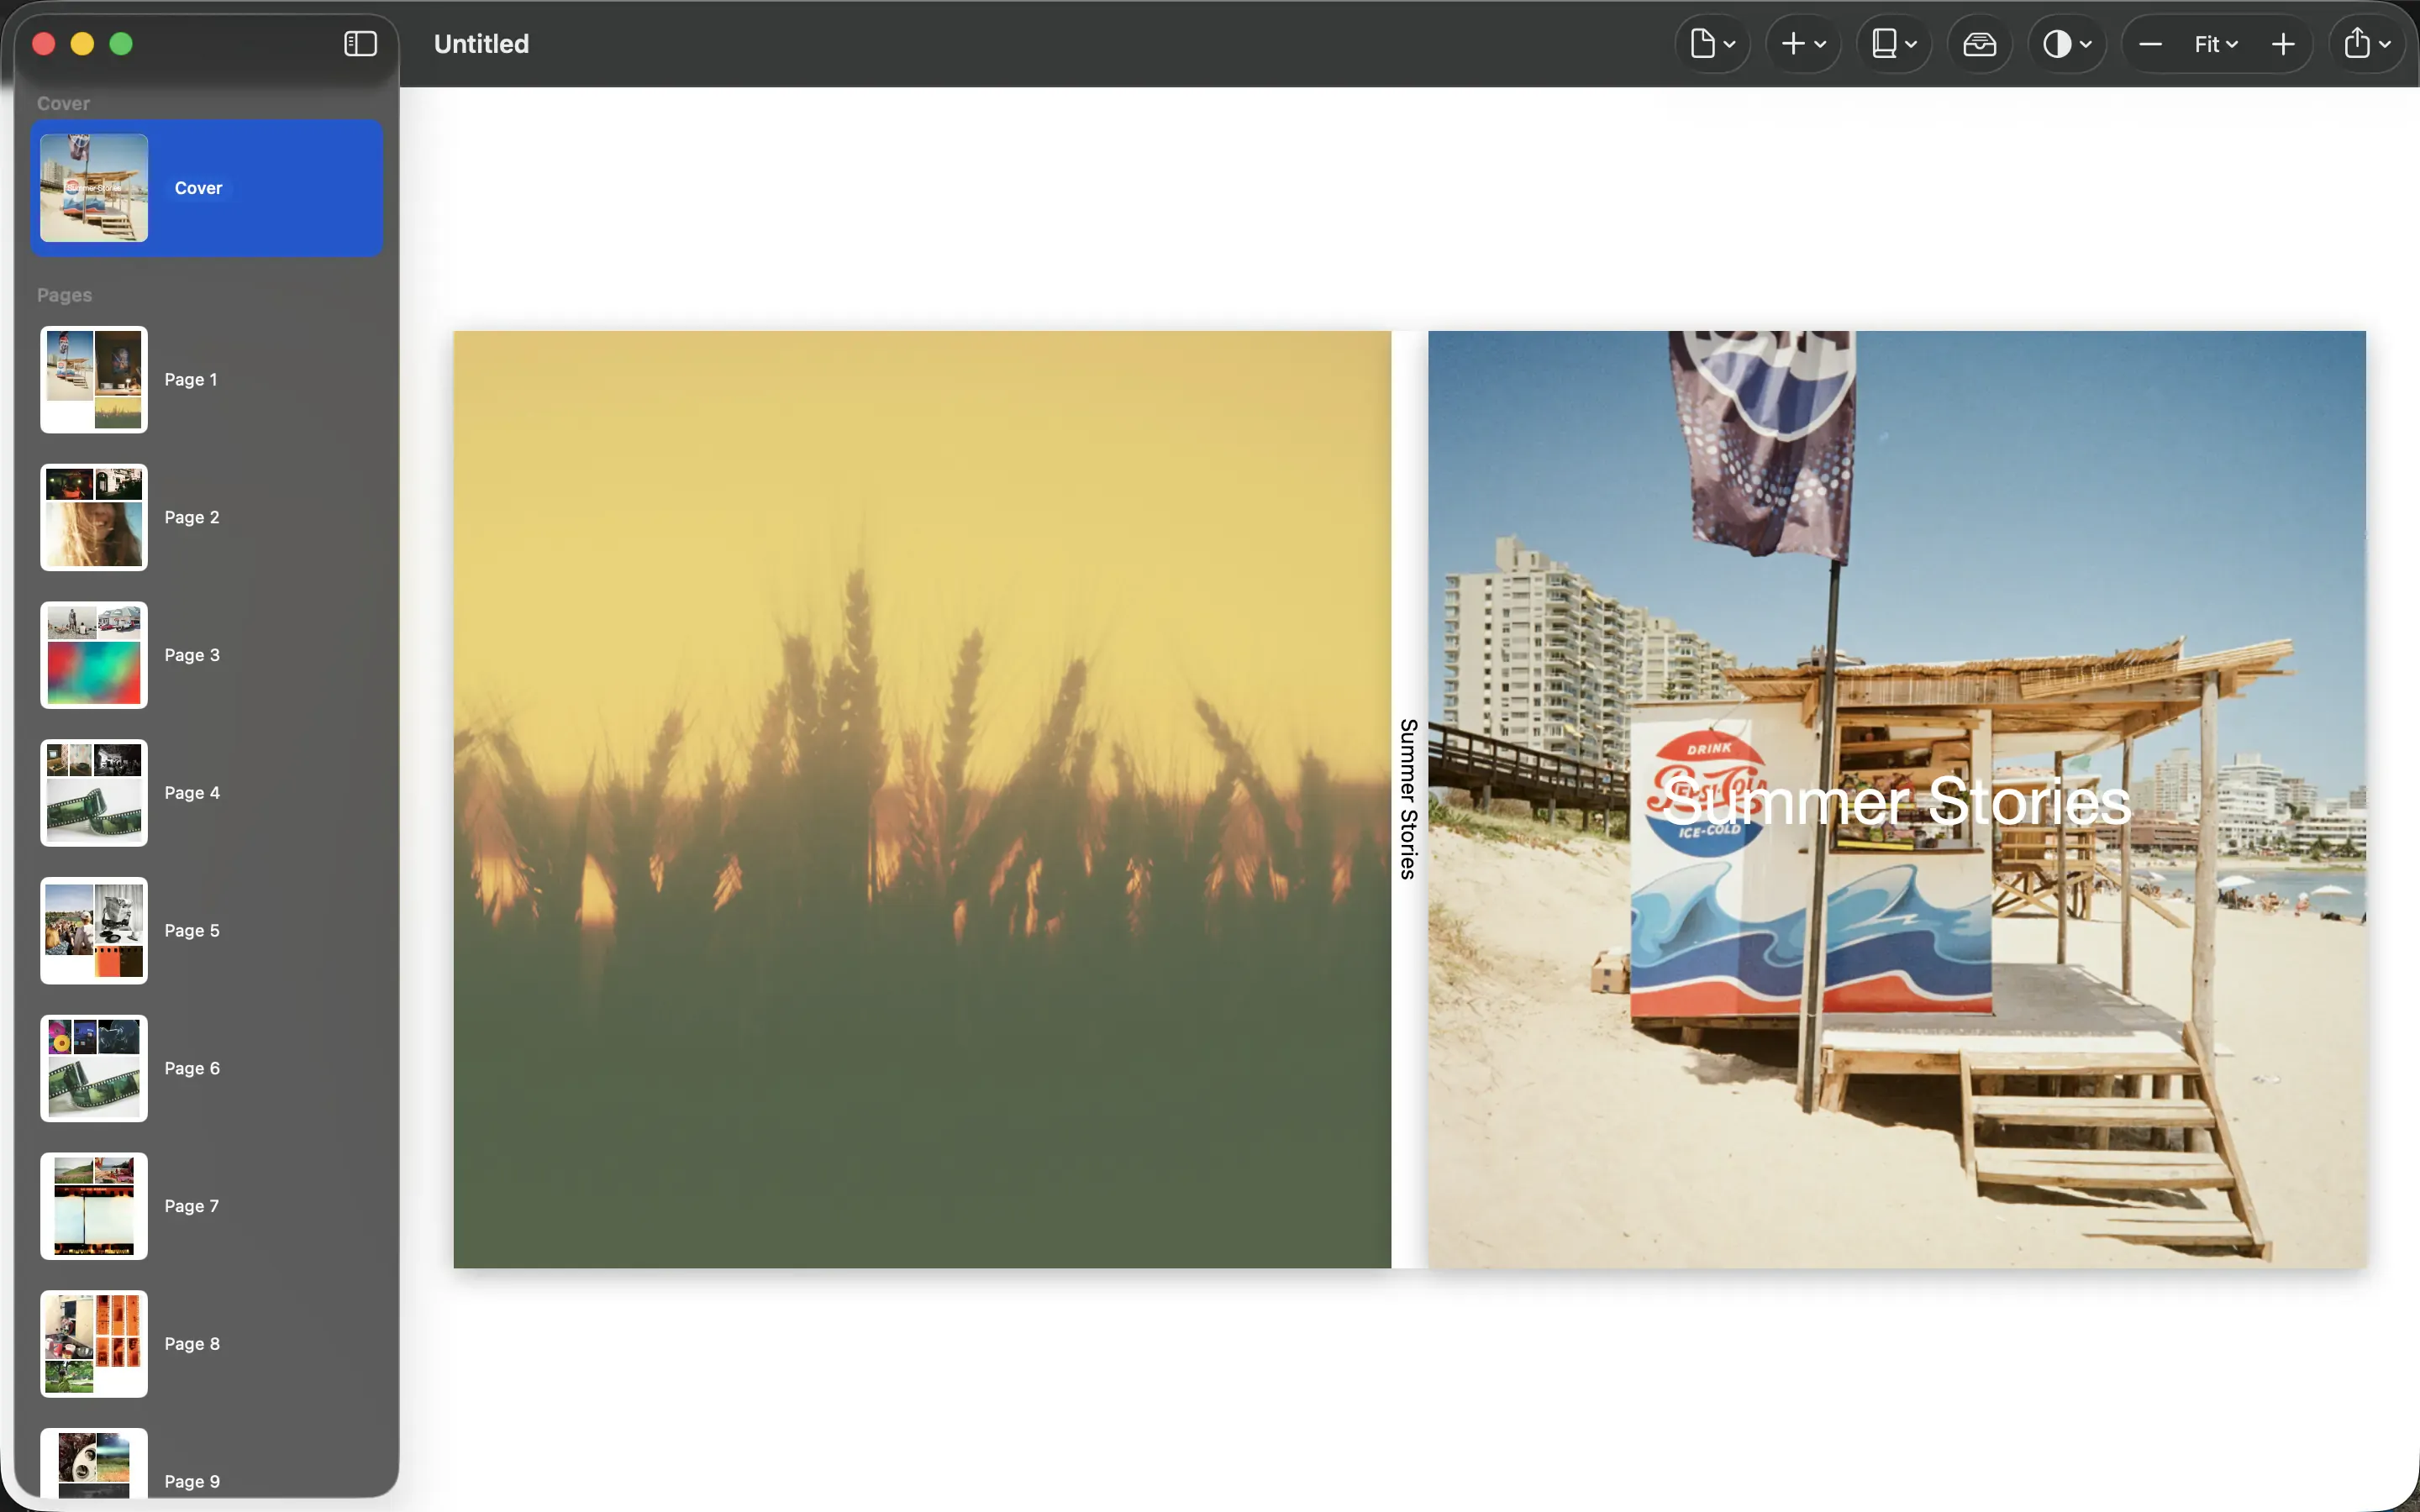Viewport: 2420px width, 1512px height.
Task: Open the book layout dropdown
Action: (x=1893, y=44)
